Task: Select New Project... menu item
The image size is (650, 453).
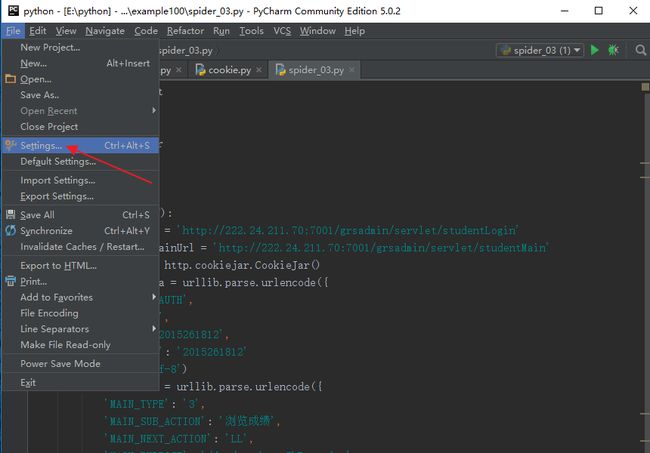Action: click(x=81, y=47)
